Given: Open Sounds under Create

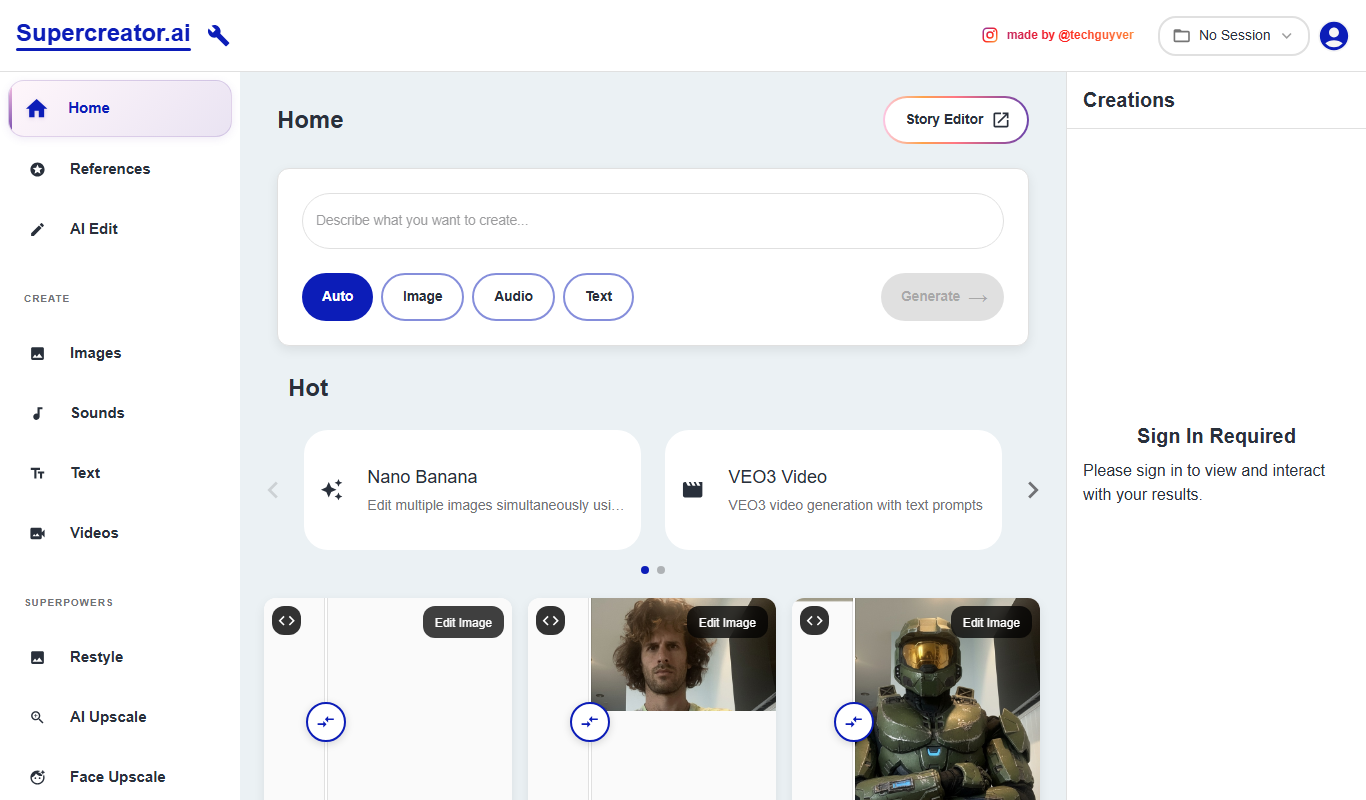Looking at the screenshot, I should coord(120,413).
